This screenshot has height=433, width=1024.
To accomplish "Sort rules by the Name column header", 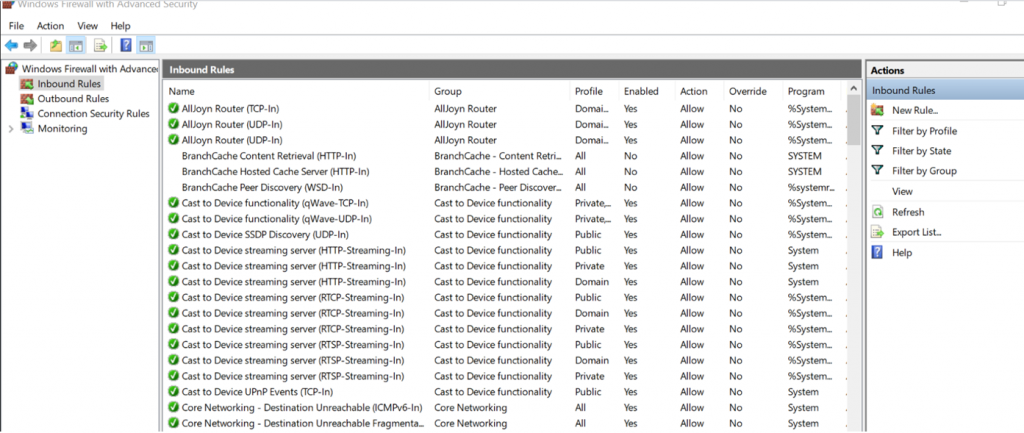I will [296, 91].
